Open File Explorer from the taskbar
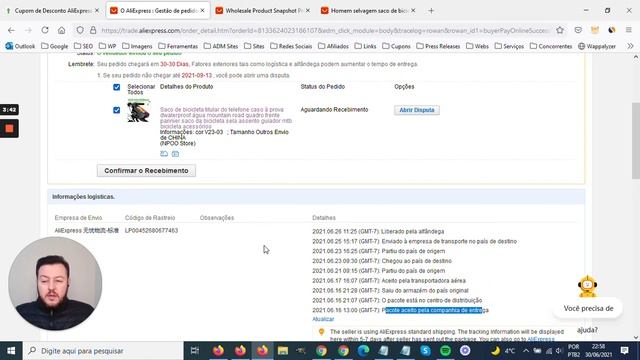Image resolution: width=640 pixels, height=360 pixels. point(282,351)
